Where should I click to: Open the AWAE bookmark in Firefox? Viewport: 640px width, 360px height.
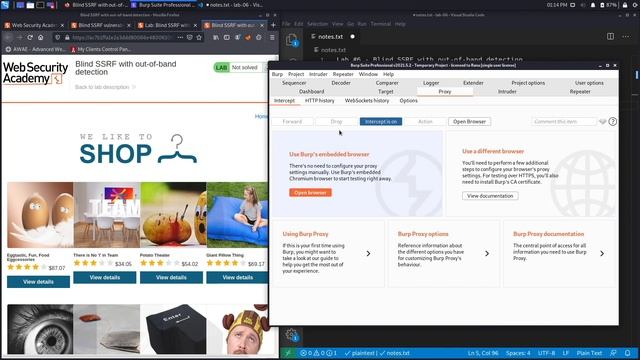pyautogui.click(x=36, y=49)
